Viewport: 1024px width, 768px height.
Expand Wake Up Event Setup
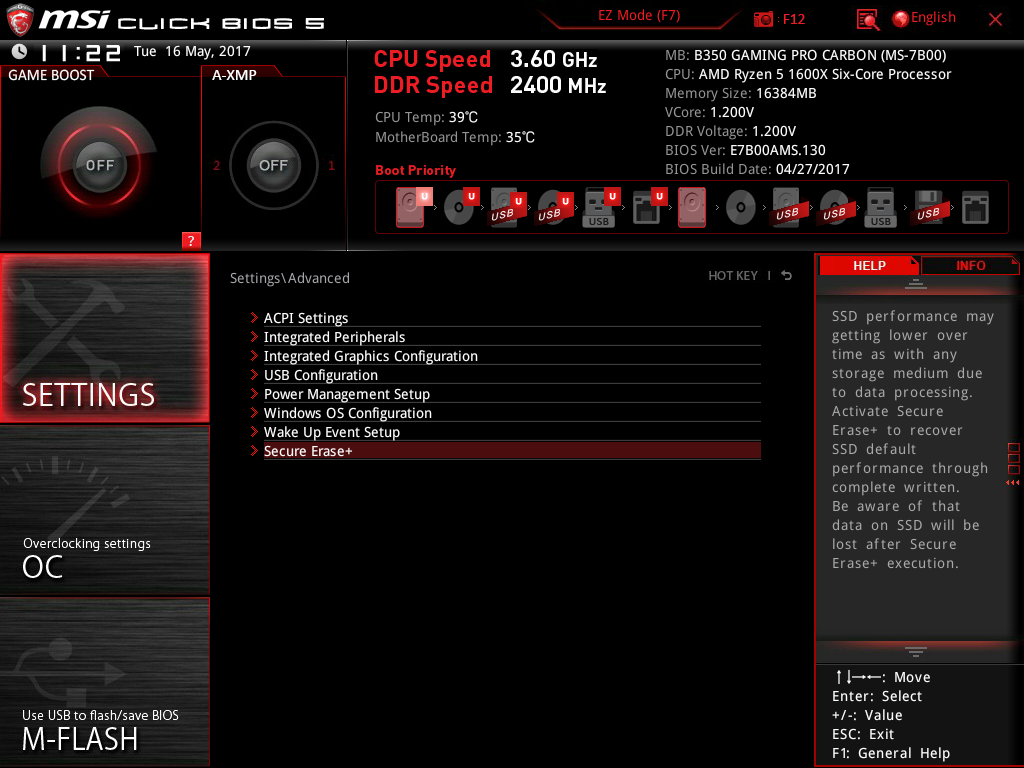click(x=505, y=432)
